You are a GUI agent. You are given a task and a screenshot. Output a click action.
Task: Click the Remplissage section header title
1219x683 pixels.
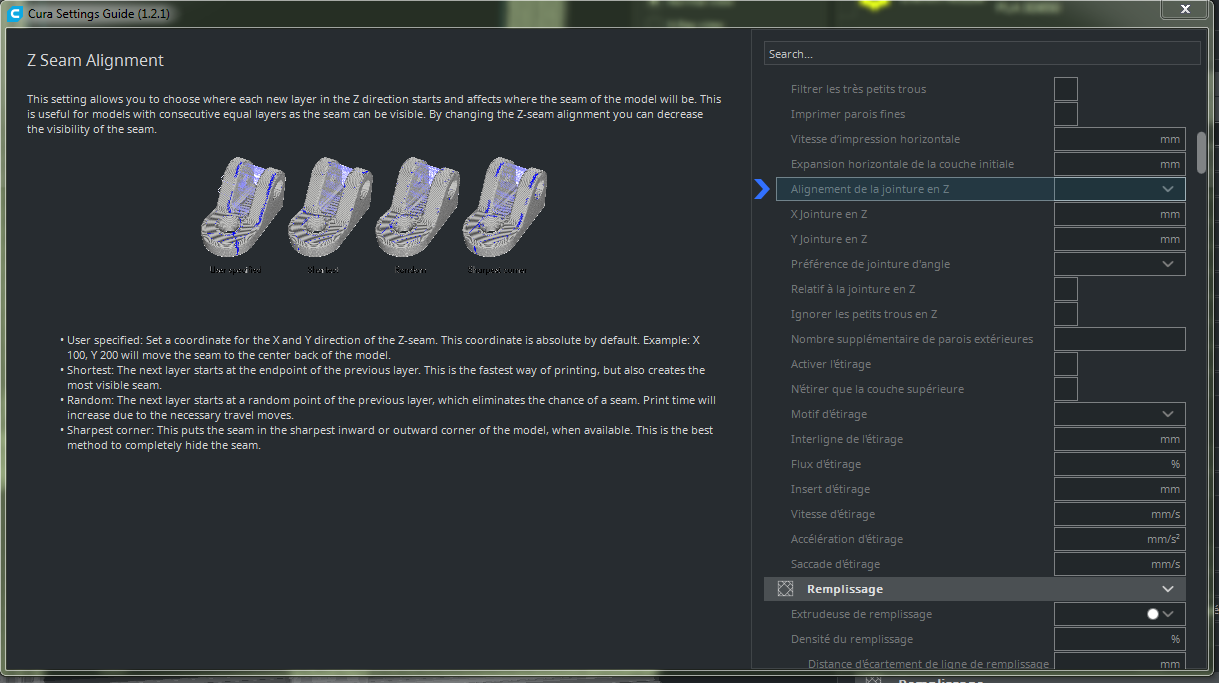(x=844, y=589)
